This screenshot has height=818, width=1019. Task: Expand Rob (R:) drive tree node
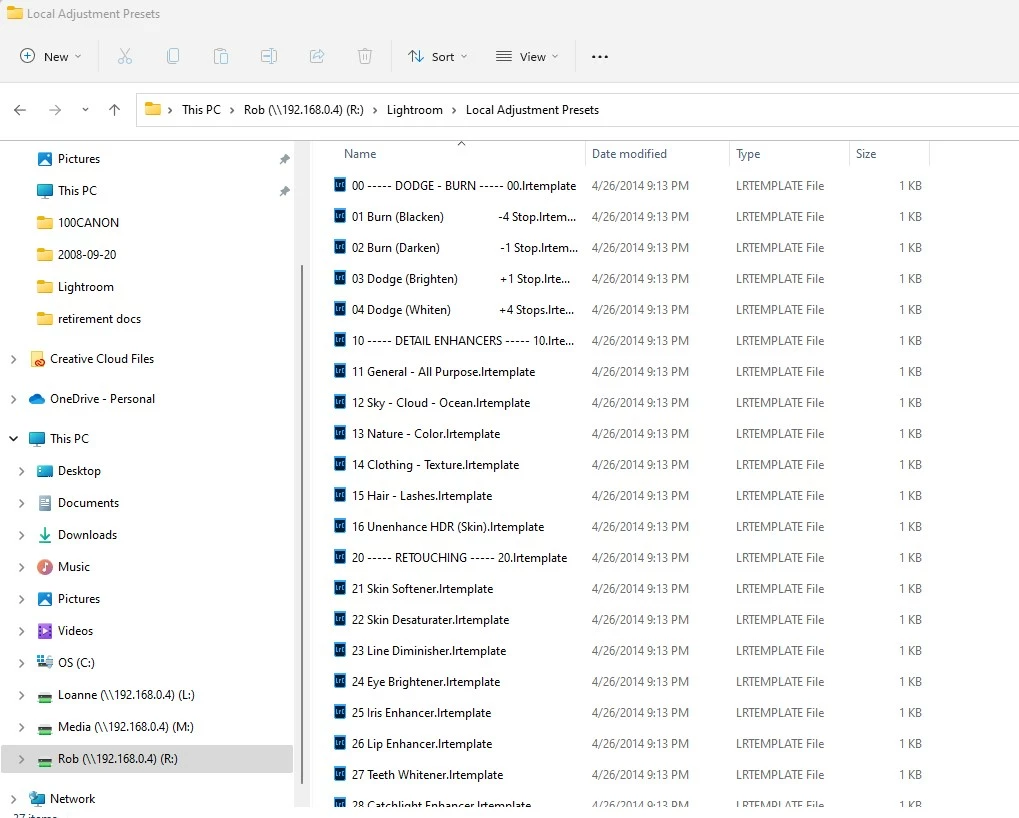click(x=21, y=759)
